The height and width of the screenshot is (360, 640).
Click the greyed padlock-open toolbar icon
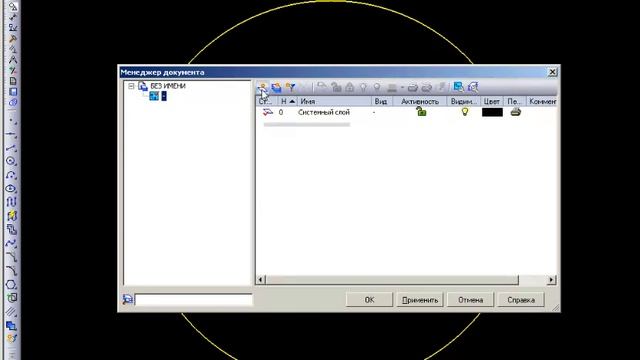click(x=336, y=87)
